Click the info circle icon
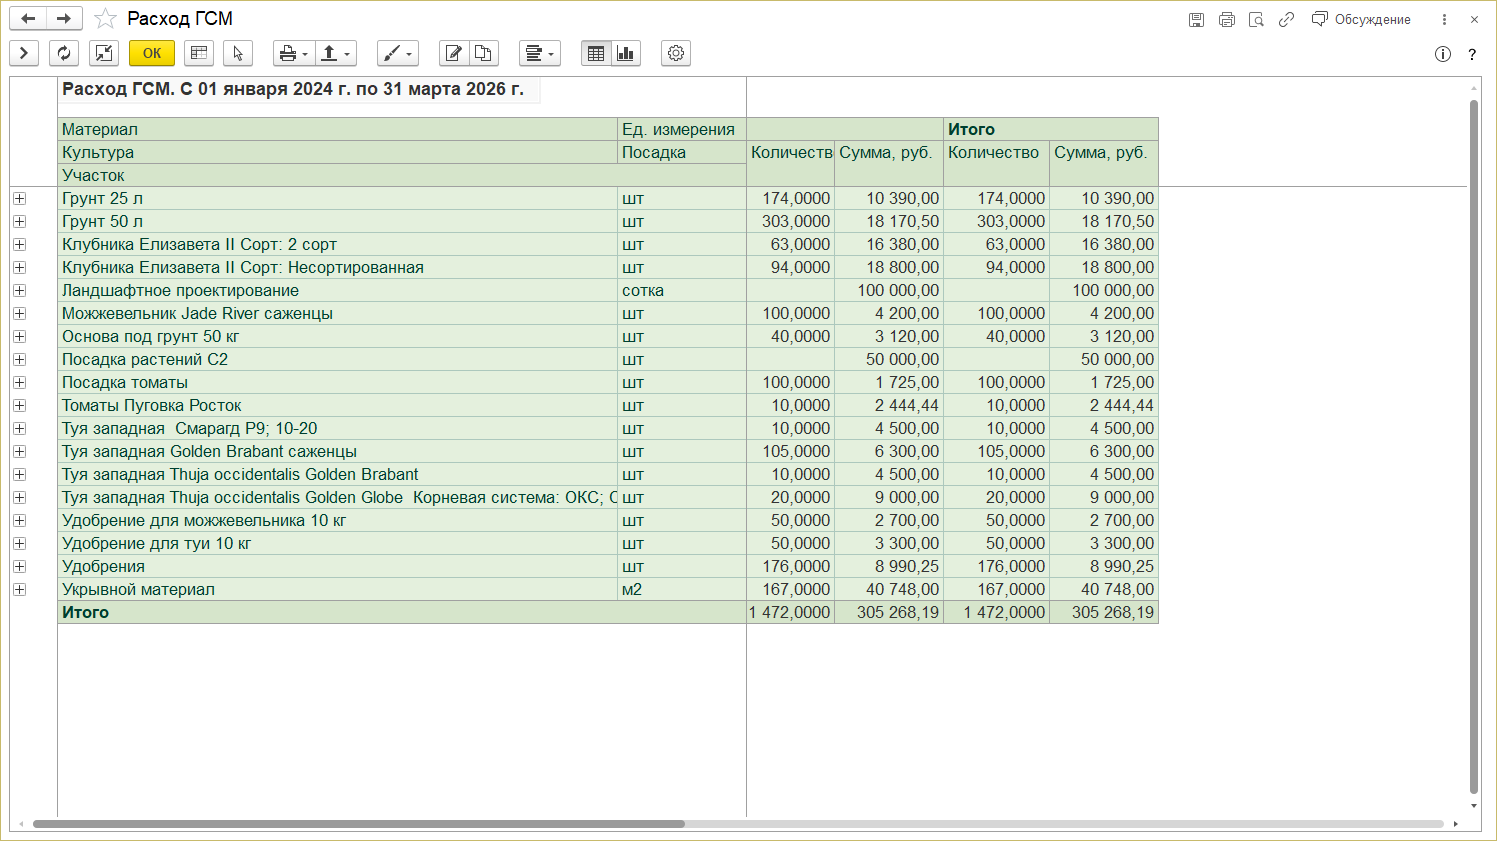The width and height of the screenshot is (1497, 841). pos(1442,54)
